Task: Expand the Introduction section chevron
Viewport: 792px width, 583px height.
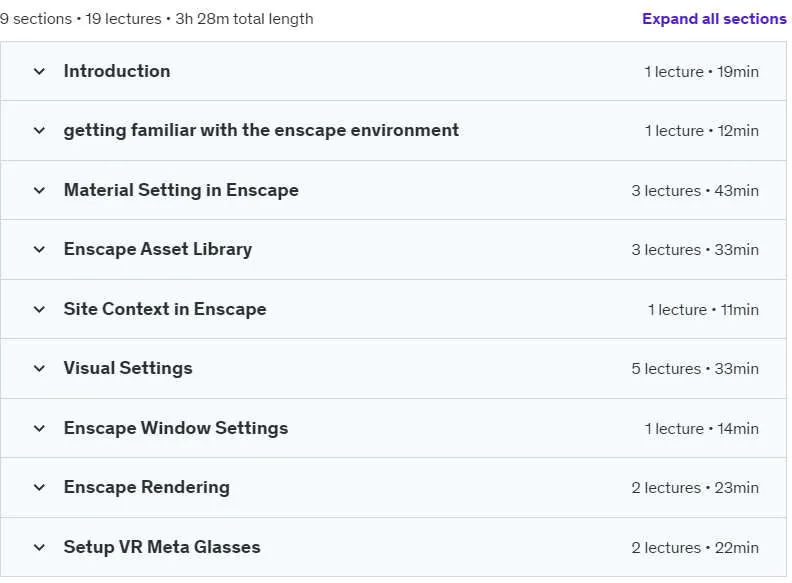Action: click(x=39, y=72)
